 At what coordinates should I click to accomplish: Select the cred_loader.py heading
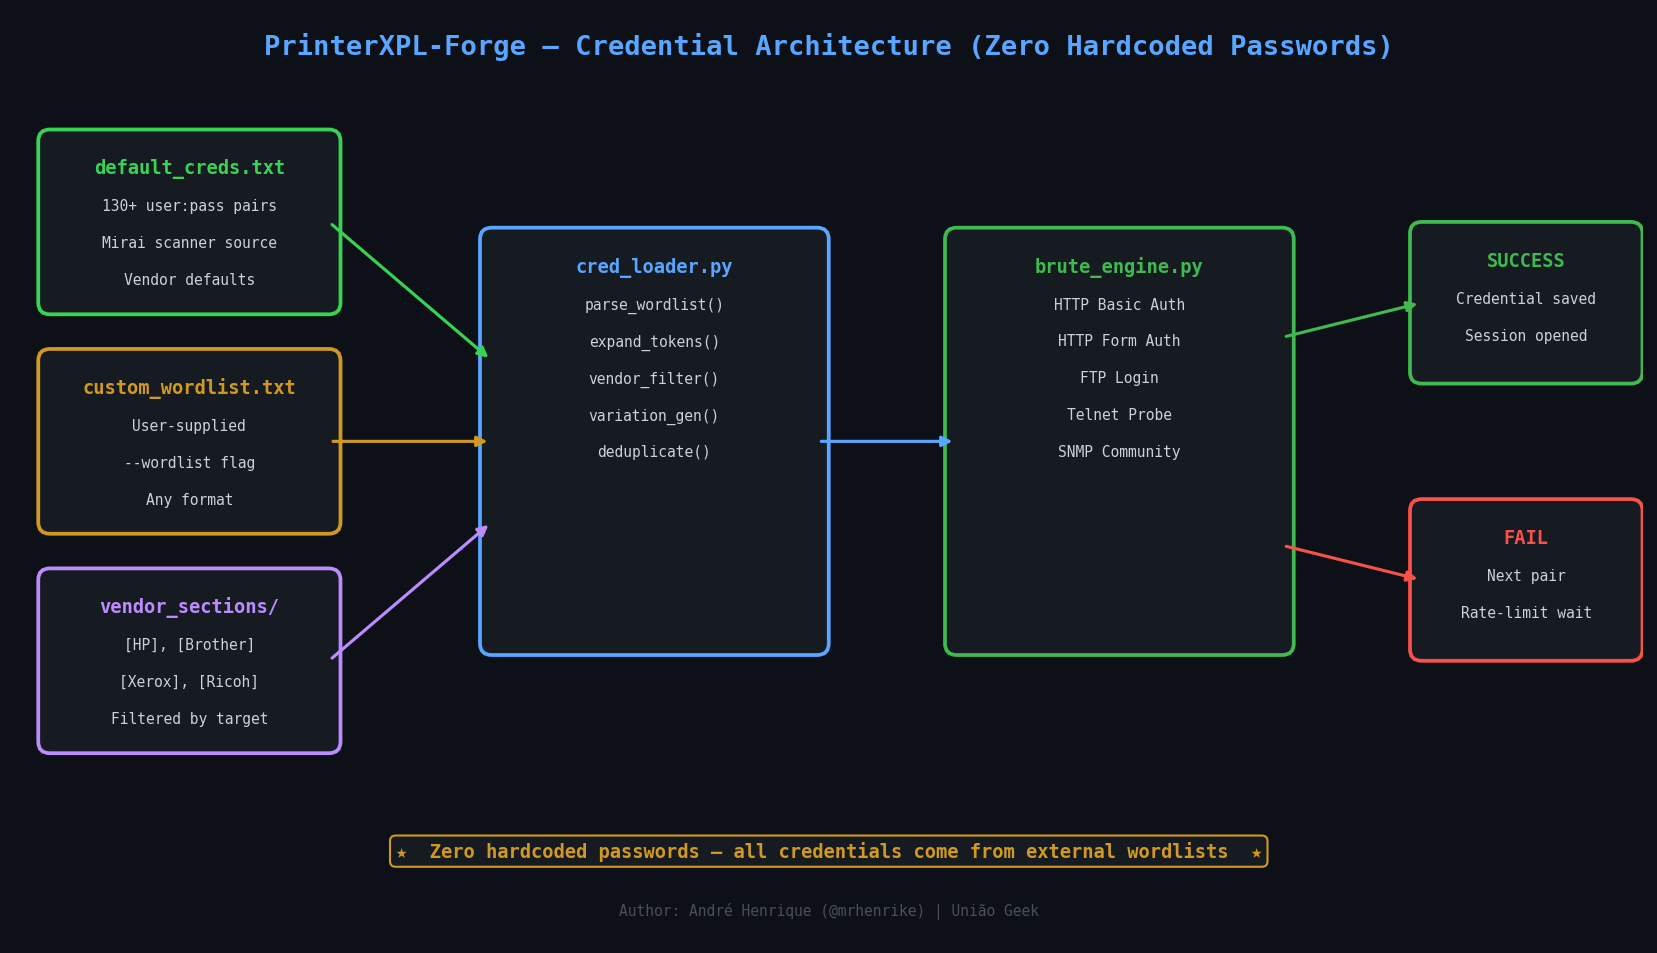coord(654,267)
